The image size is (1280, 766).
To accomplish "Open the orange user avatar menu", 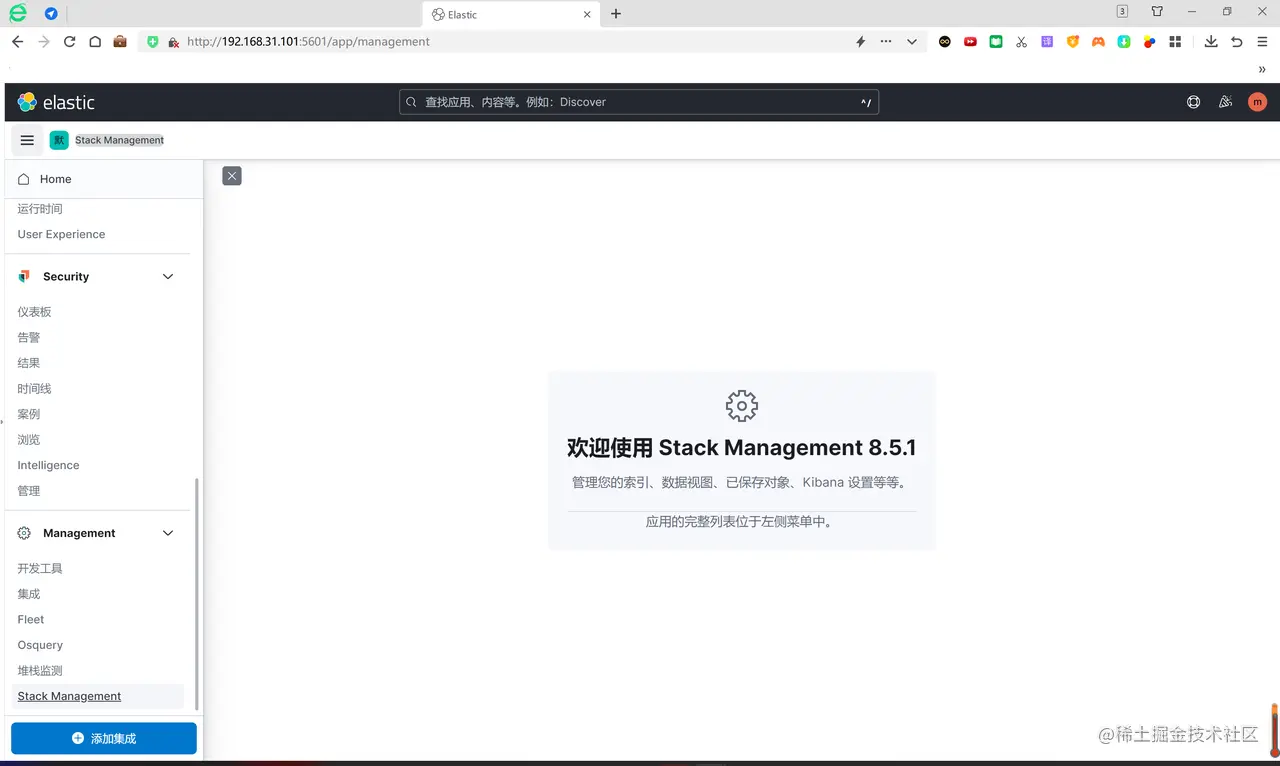I will coord(1257,102).
